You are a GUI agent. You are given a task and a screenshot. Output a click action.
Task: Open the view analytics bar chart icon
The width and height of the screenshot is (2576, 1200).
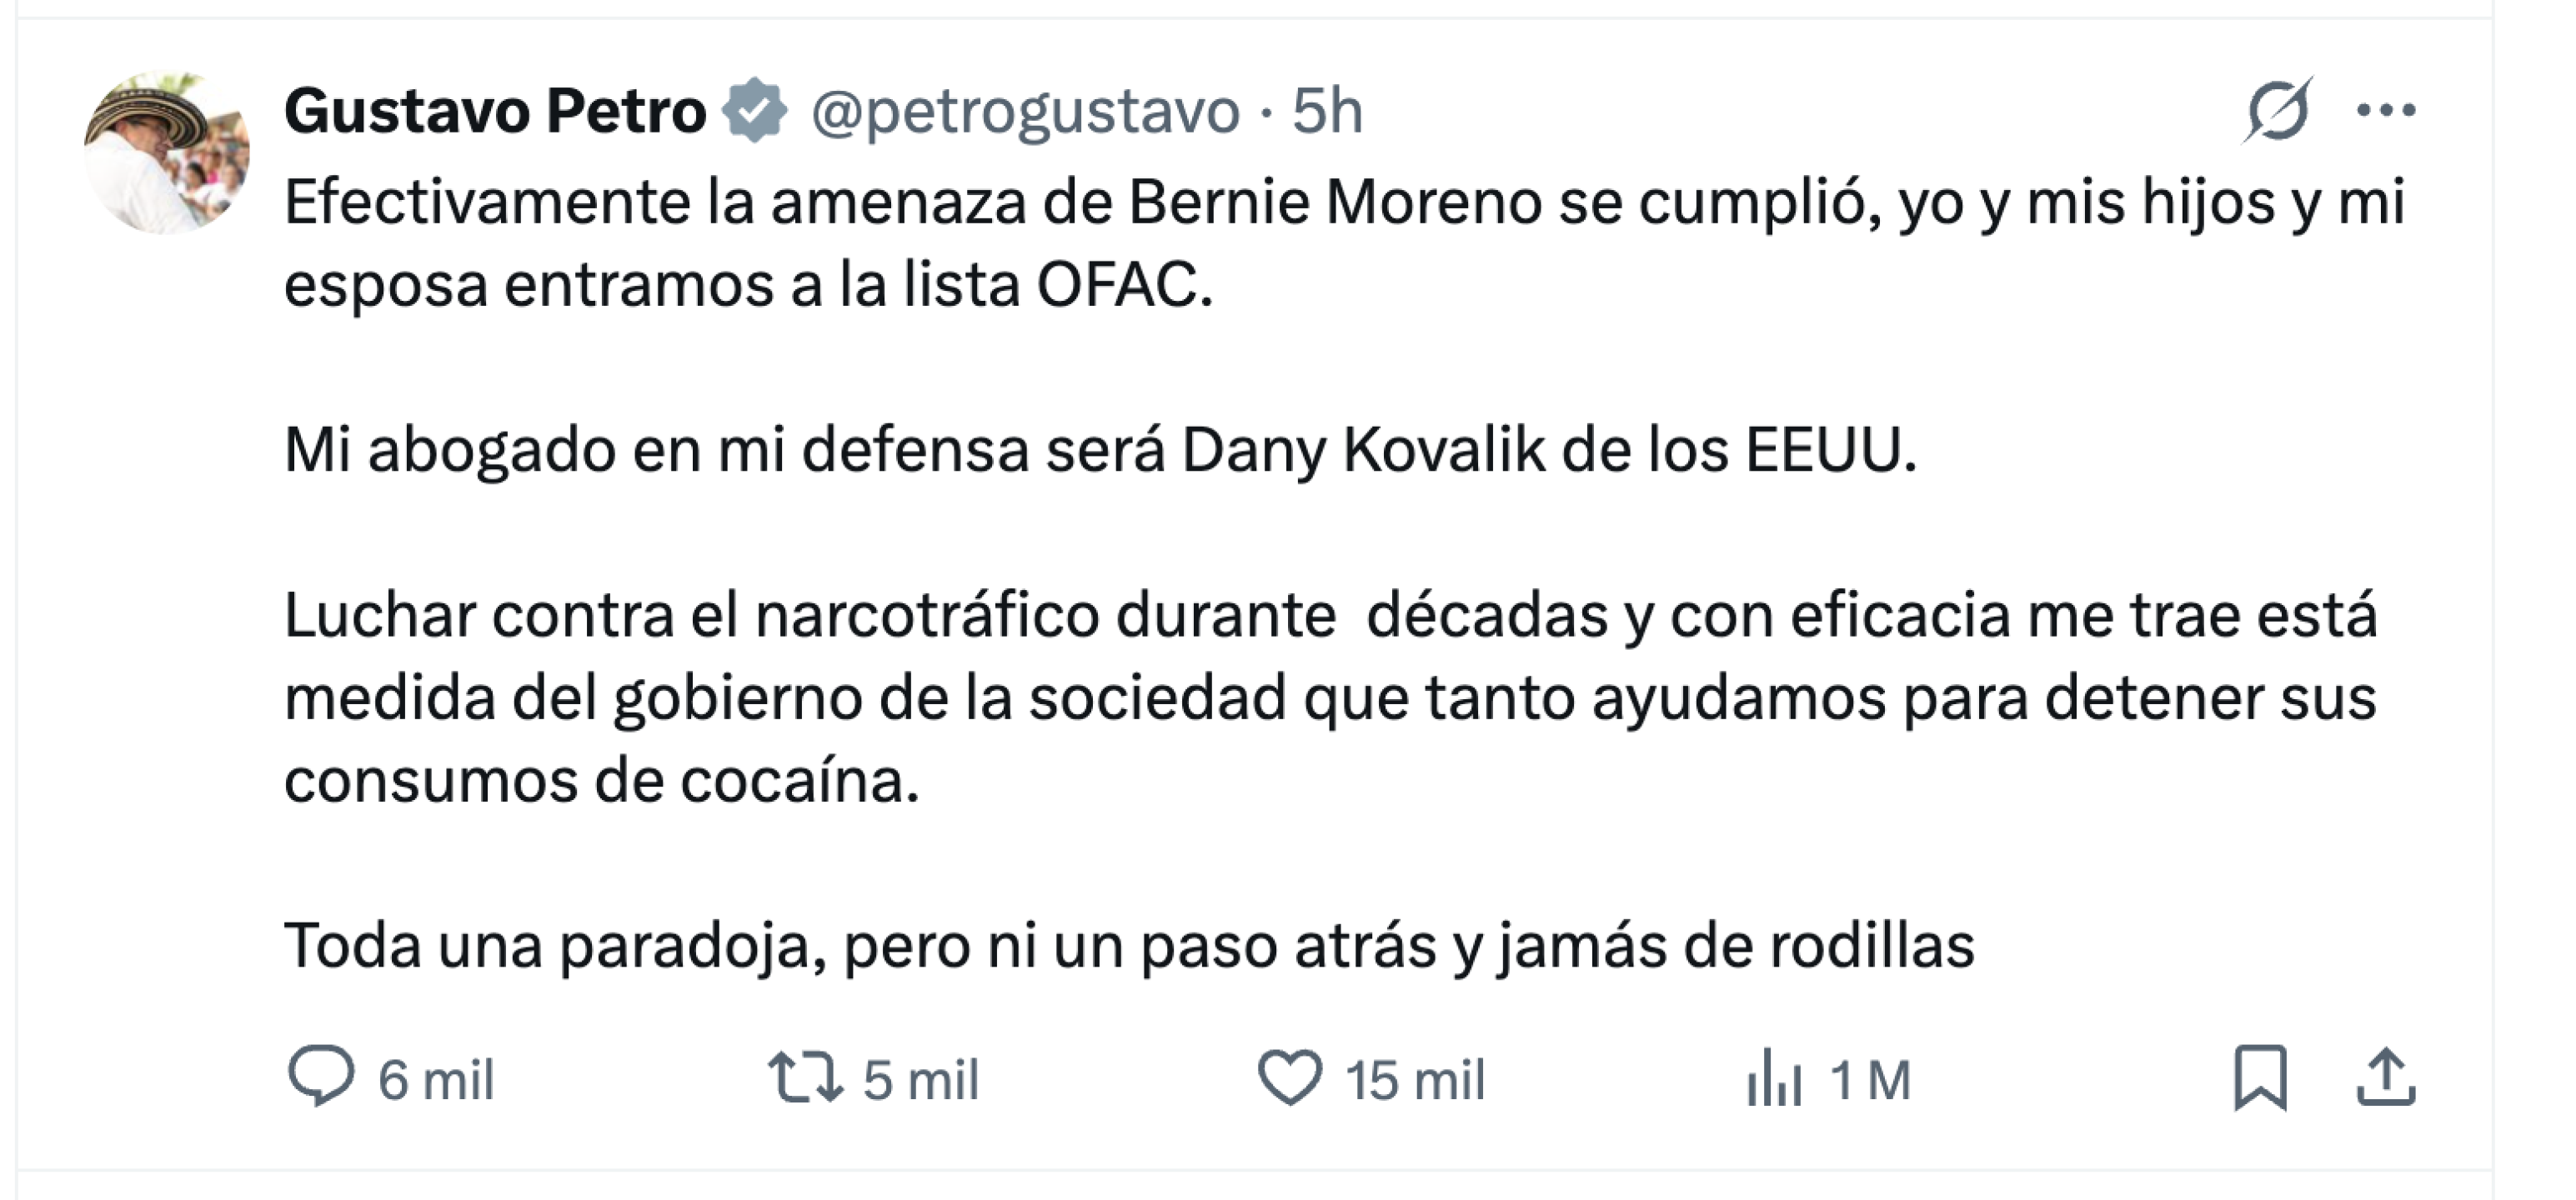1774,1077
